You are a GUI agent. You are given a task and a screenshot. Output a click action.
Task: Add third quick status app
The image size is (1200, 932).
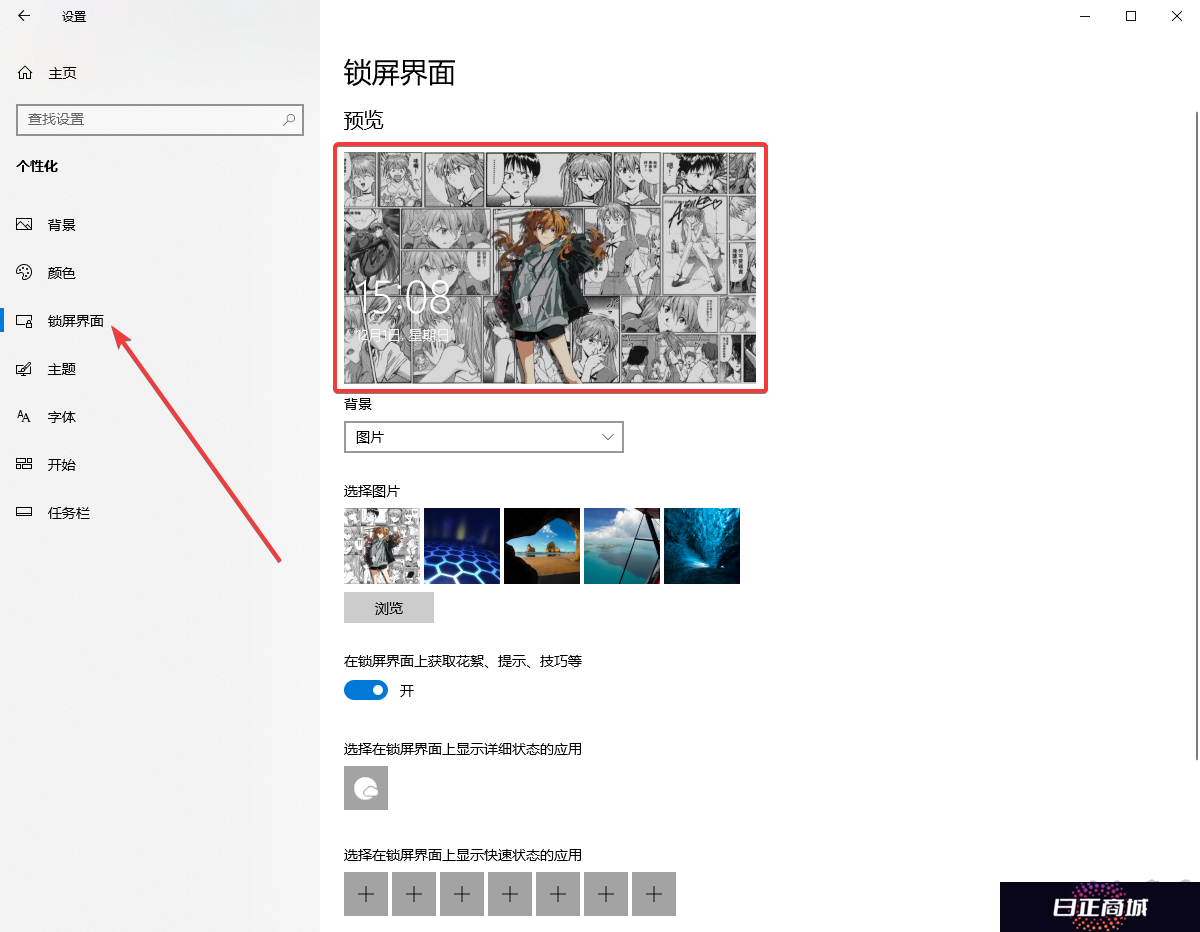[x=462, y=894]
